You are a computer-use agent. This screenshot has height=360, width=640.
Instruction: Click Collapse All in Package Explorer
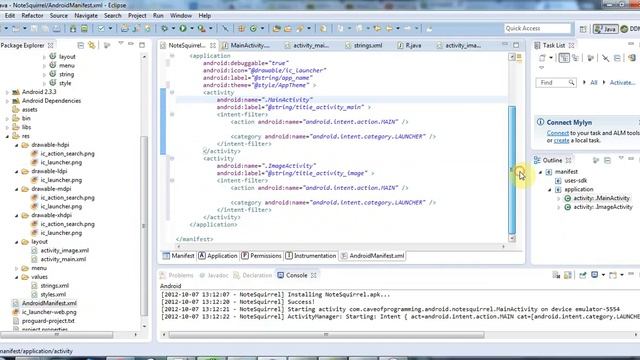[x=80, y=45]
